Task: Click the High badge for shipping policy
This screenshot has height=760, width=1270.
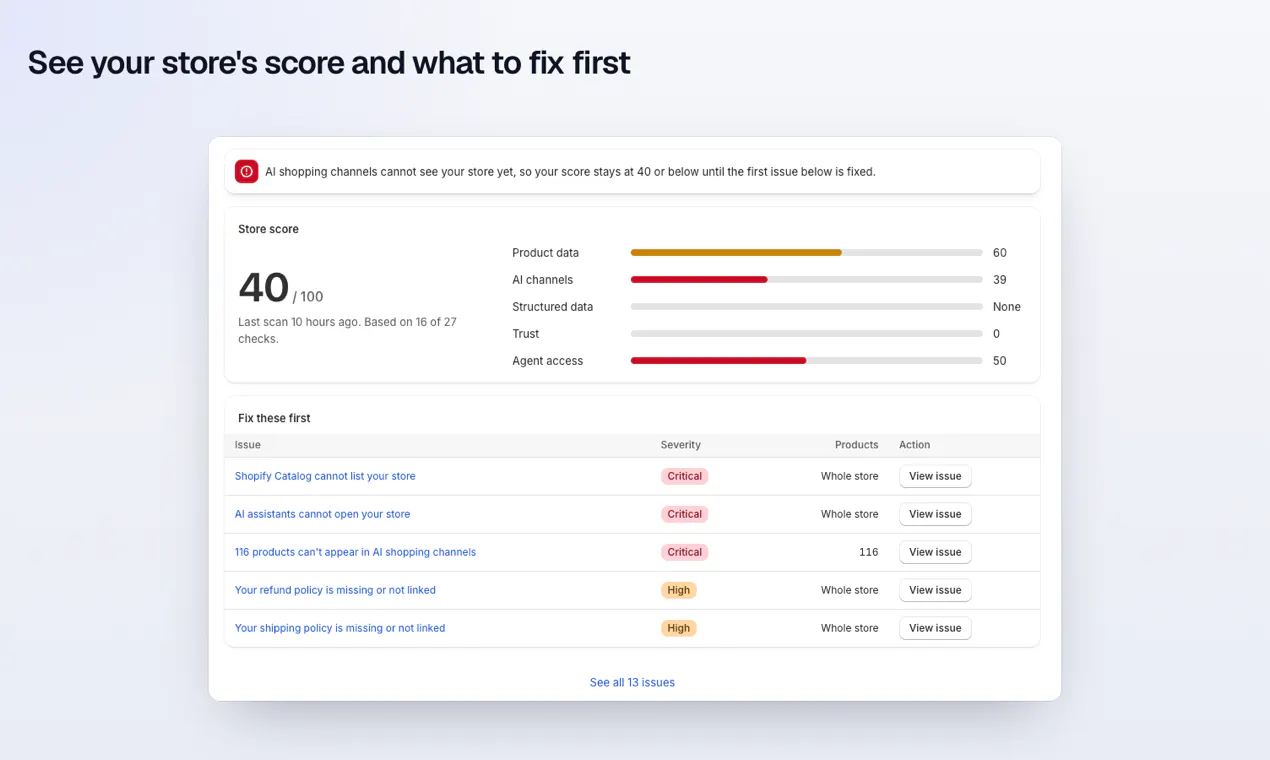Action: [678, 628]
